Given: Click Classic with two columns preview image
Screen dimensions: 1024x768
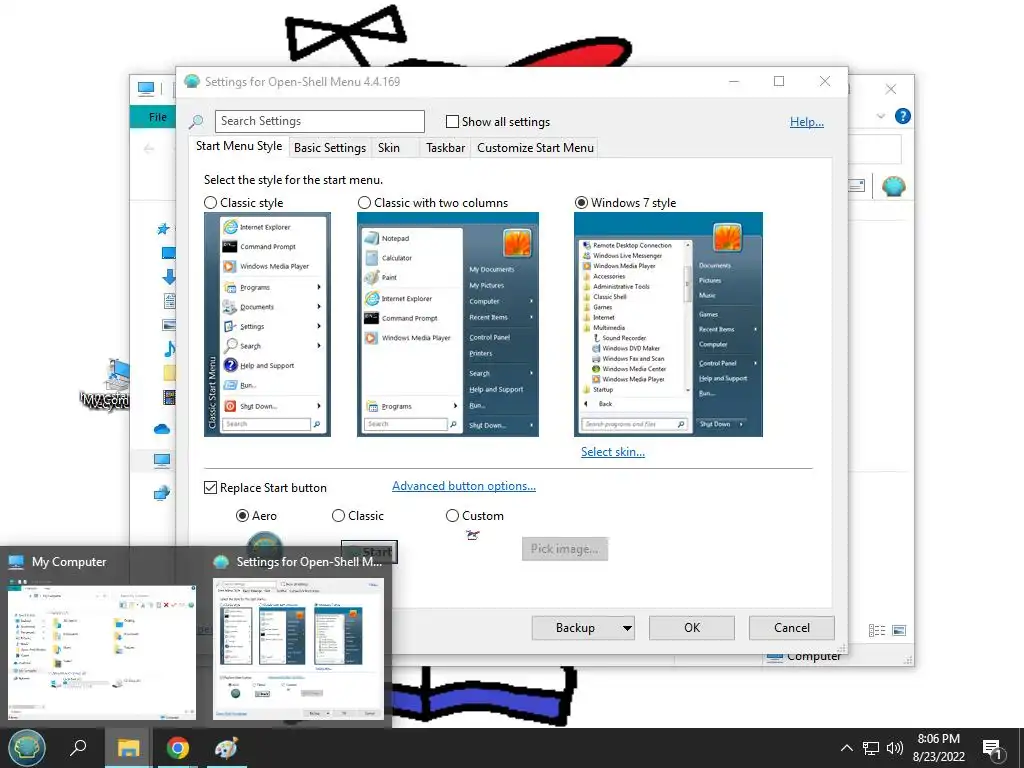Looking at the screenshot, I should point(447,325).
